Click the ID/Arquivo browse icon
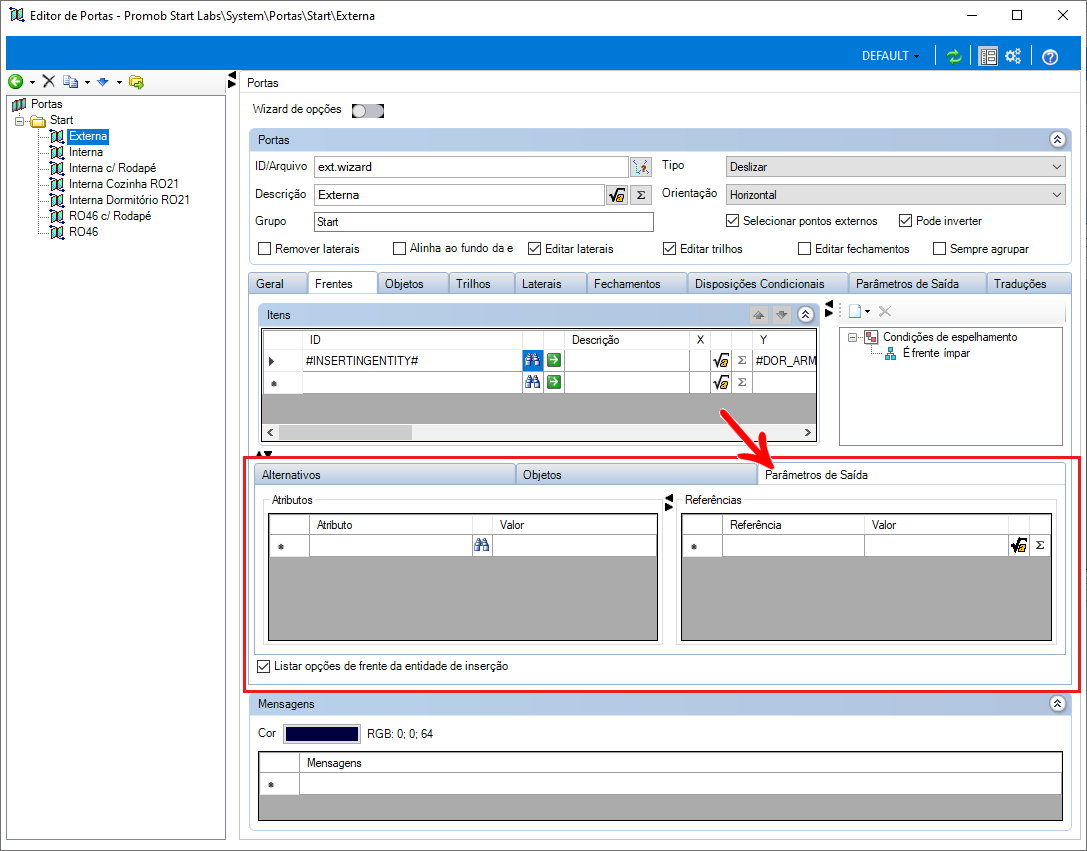Screen dimensions: 1087x851 (641, 167)
